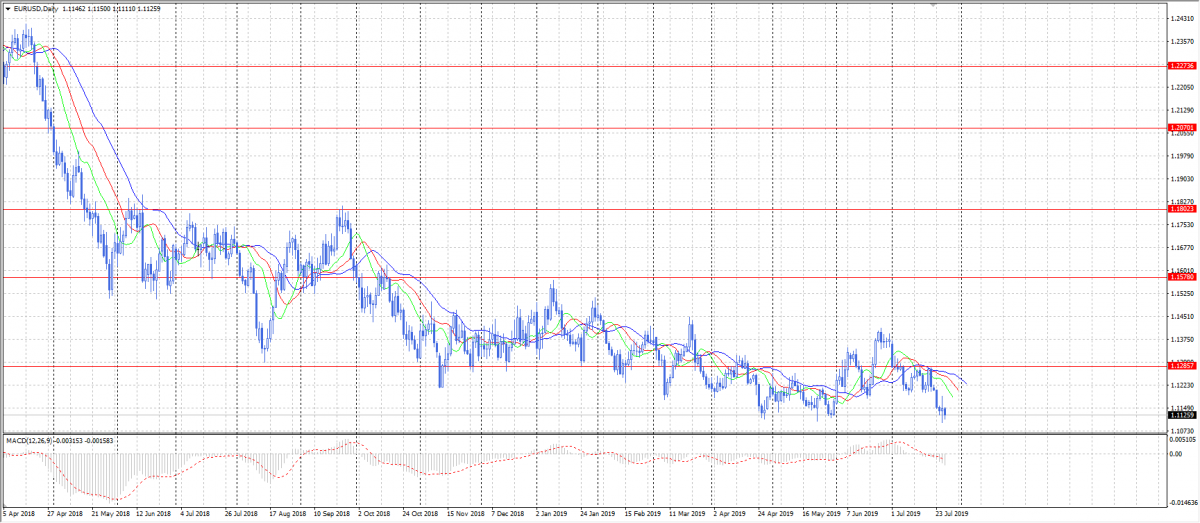Click the 1.15250 price scale value
1200x523 pixels.
tap(1183, 294)
